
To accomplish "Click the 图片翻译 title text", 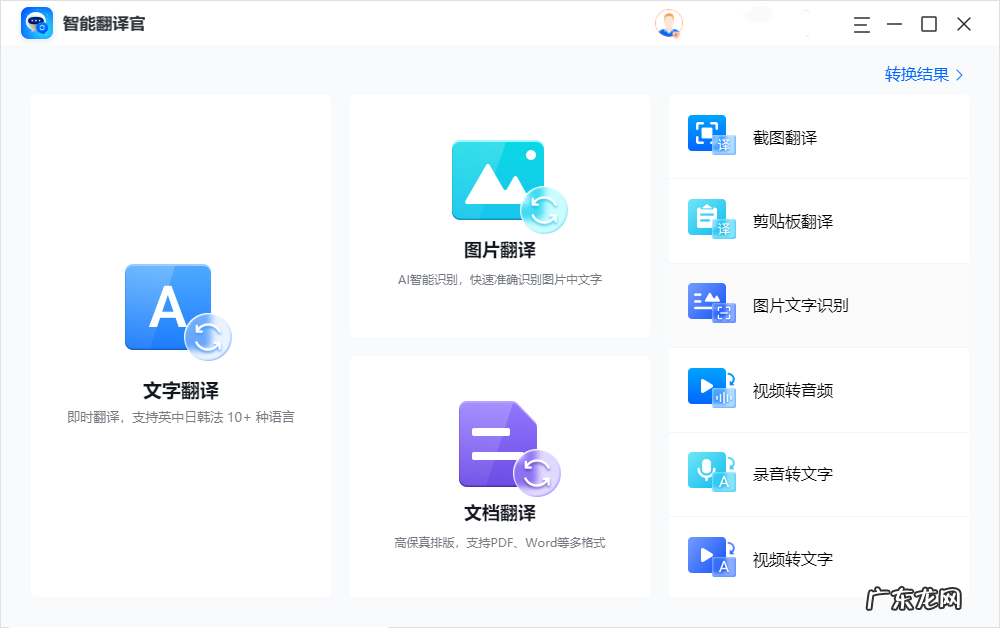I will coord(500,250).
